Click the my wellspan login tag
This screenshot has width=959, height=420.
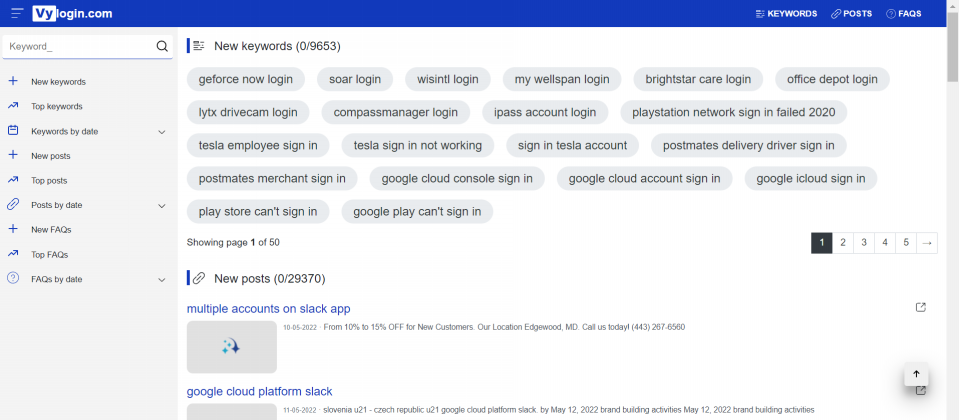pyautogui.click(x=562, y=79)
